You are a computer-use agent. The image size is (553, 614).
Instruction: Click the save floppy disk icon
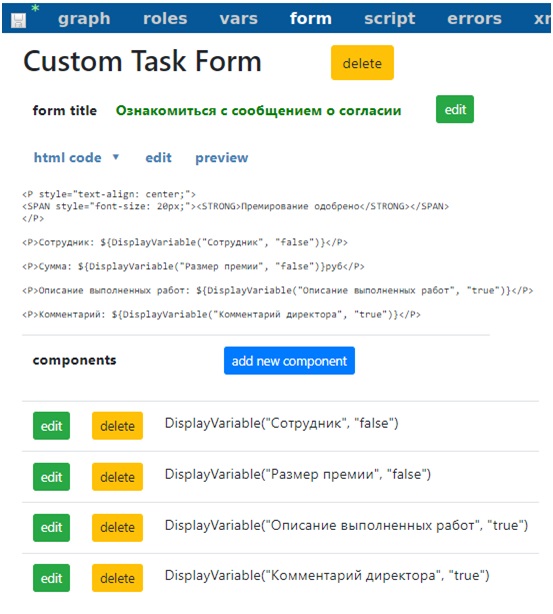[x=18, y=20]
